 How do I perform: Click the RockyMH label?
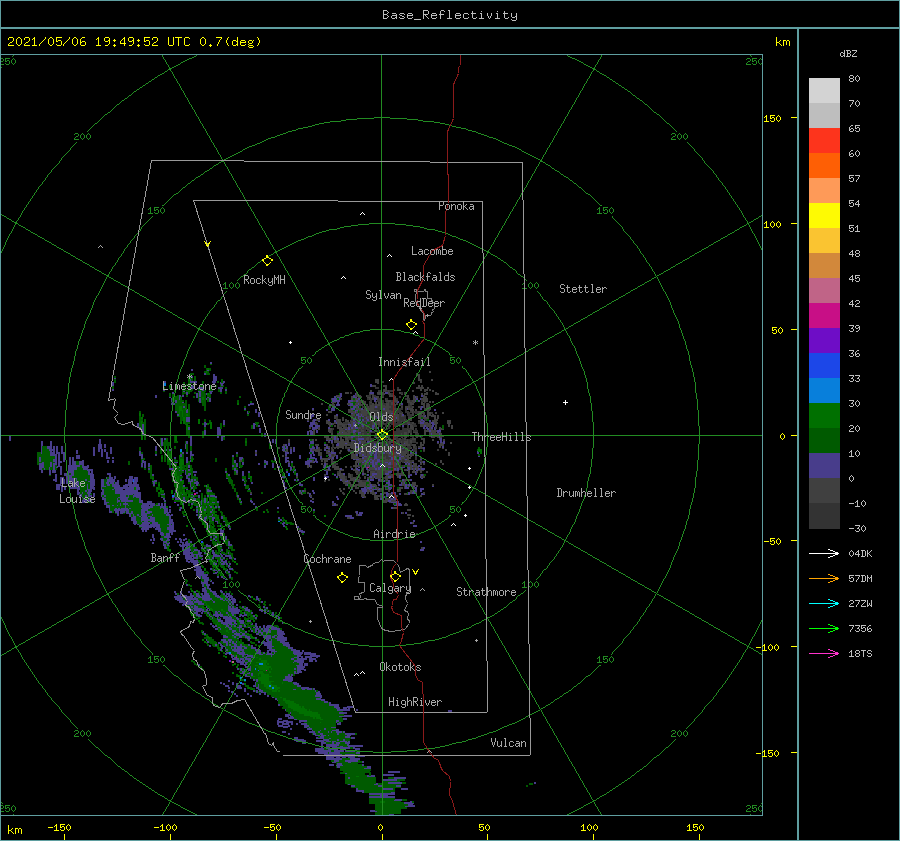(264, 280)
